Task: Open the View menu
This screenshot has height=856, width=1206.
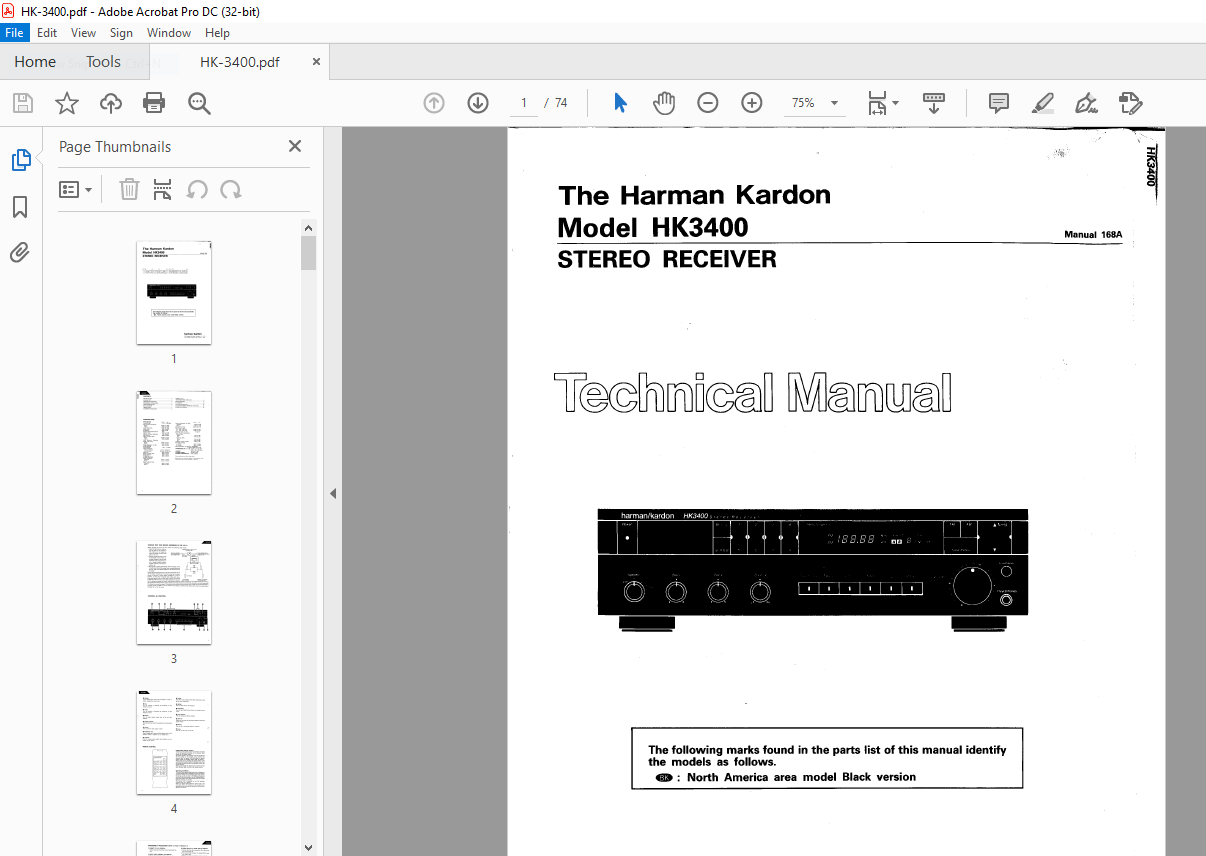Action: coord(84,33)
